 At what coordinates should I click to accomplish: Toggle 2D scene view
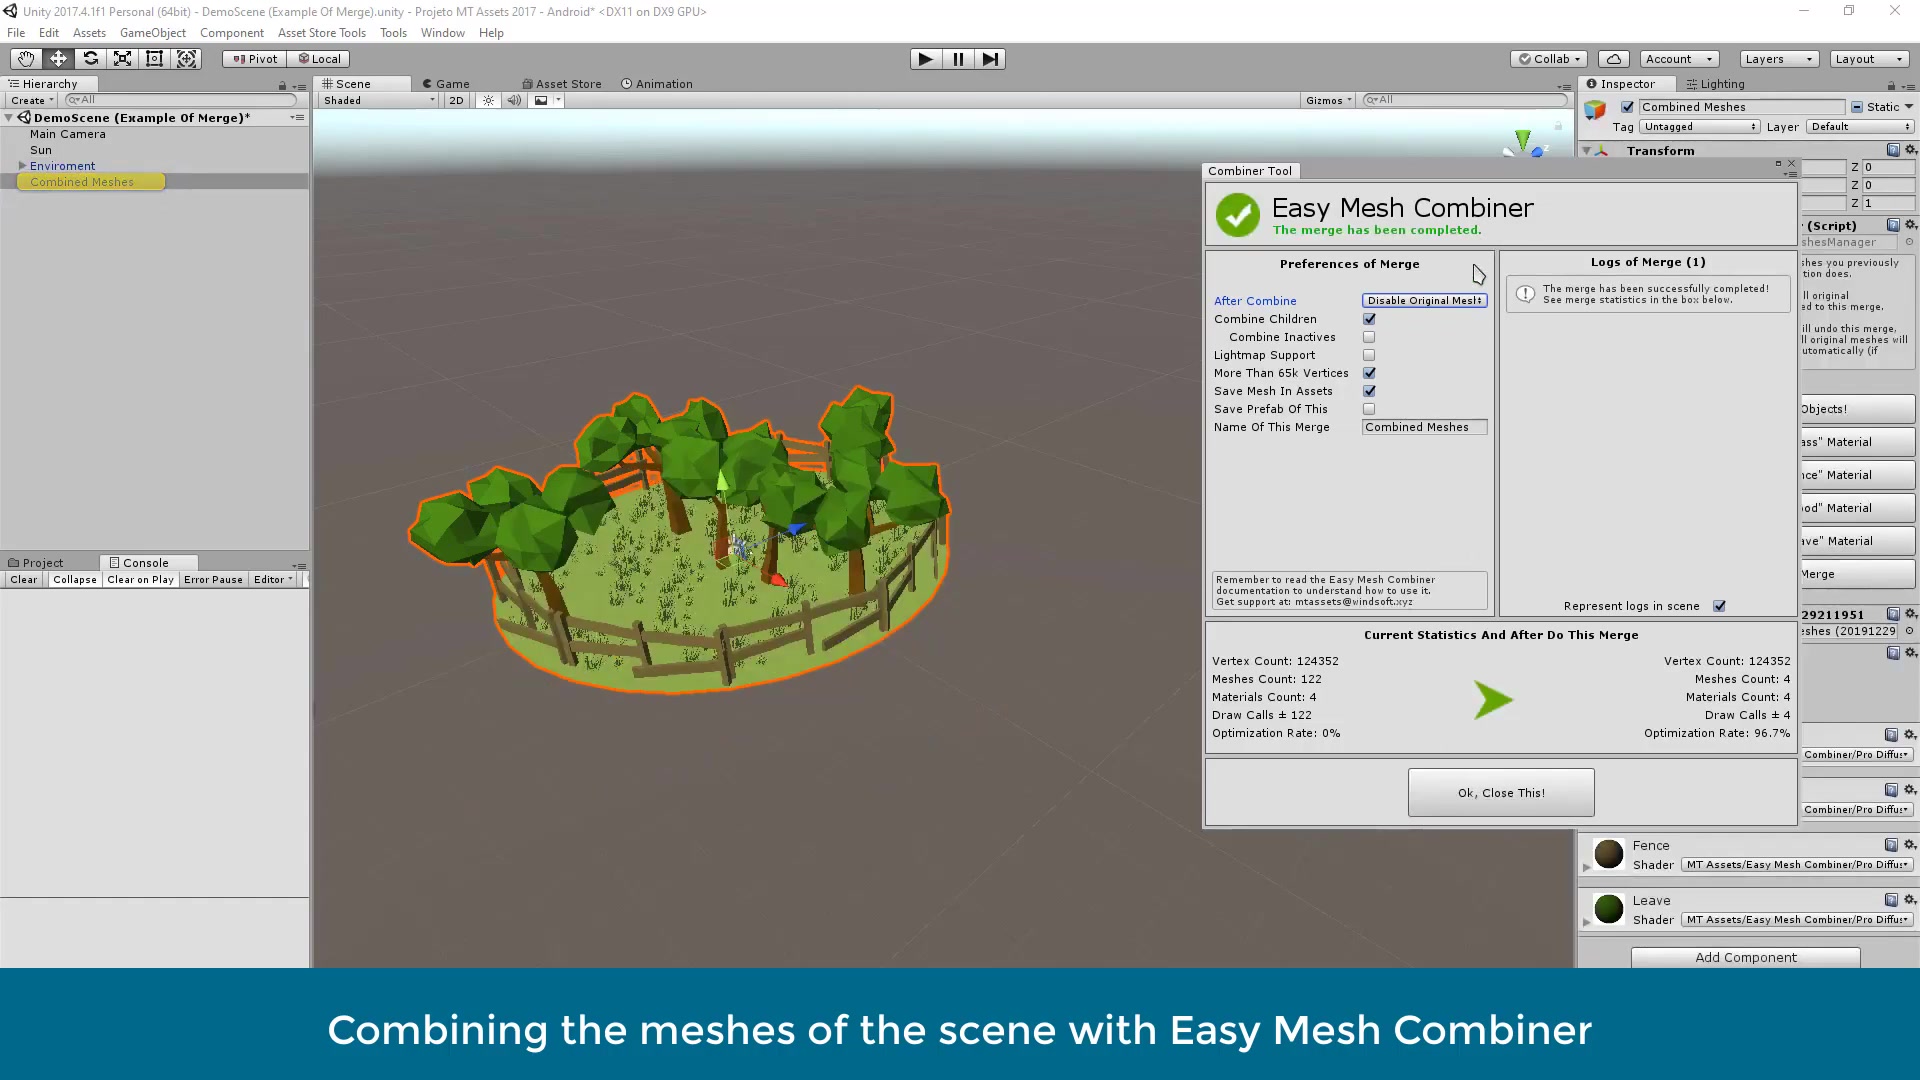456,100
